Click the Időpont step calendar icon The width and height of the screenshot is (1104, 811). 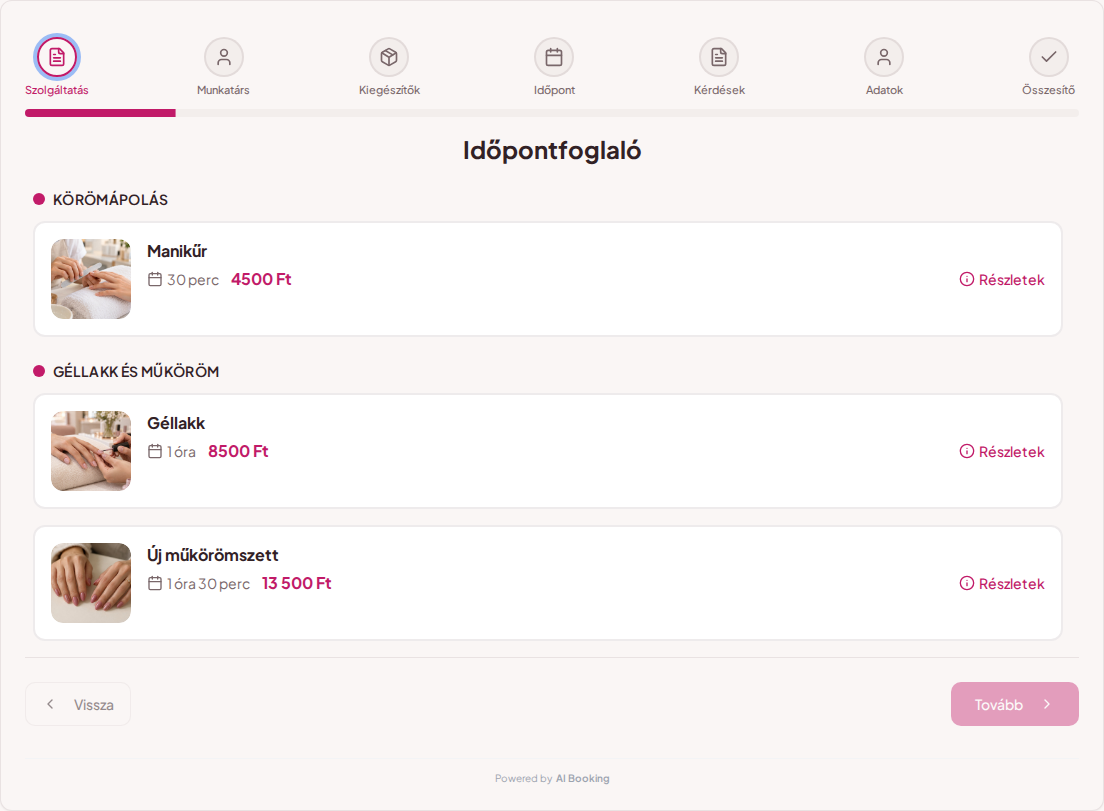pos(554,57)
